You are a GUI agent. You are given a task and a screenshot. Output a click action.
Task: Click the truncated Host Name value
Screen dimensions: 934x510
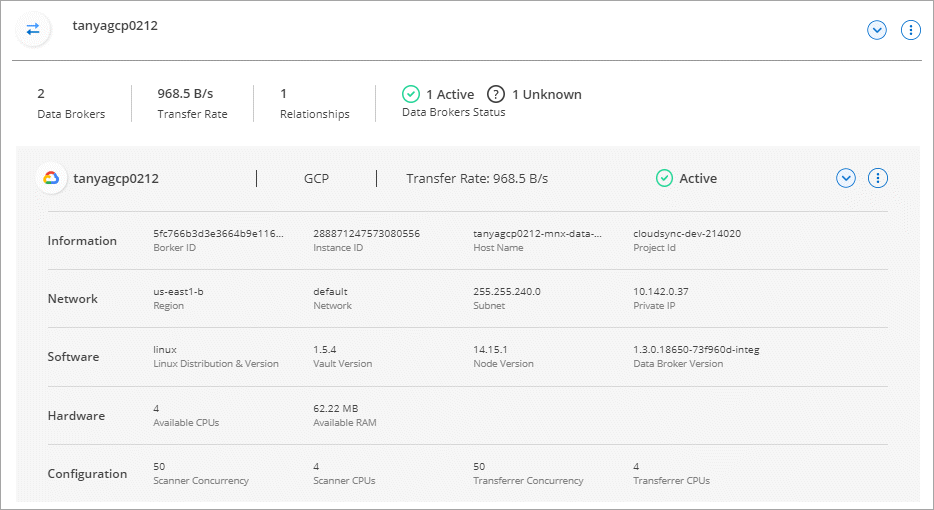[x=537, y=234]
